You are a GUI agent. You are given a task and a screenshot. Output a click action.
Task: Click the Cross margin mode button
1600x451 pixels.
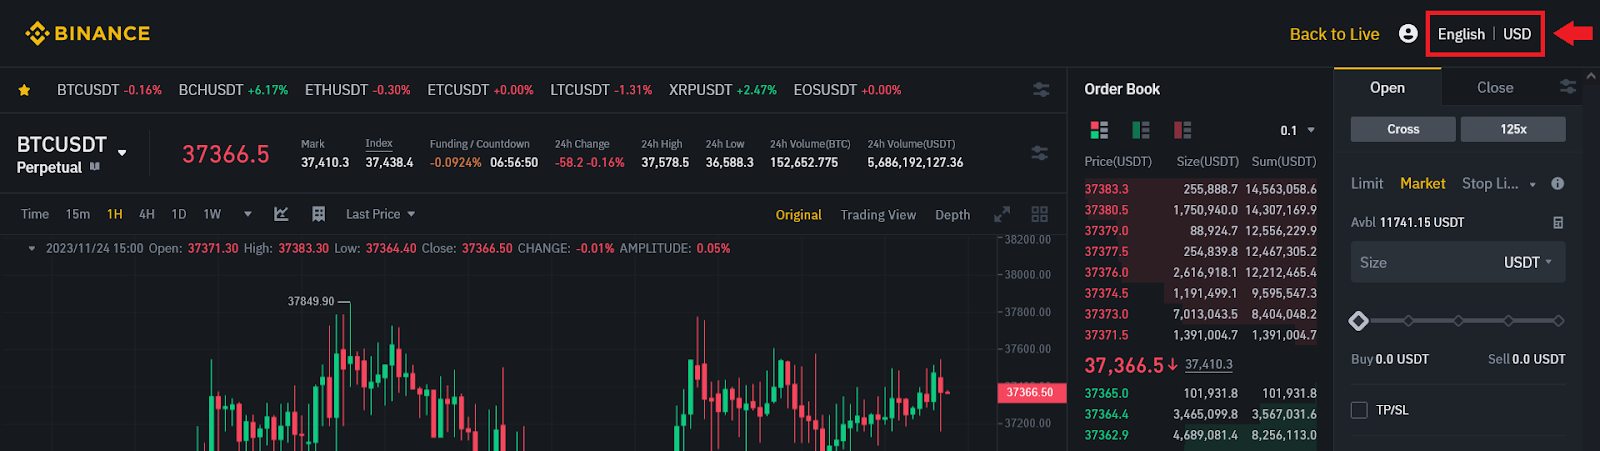tap(1403, 129)
